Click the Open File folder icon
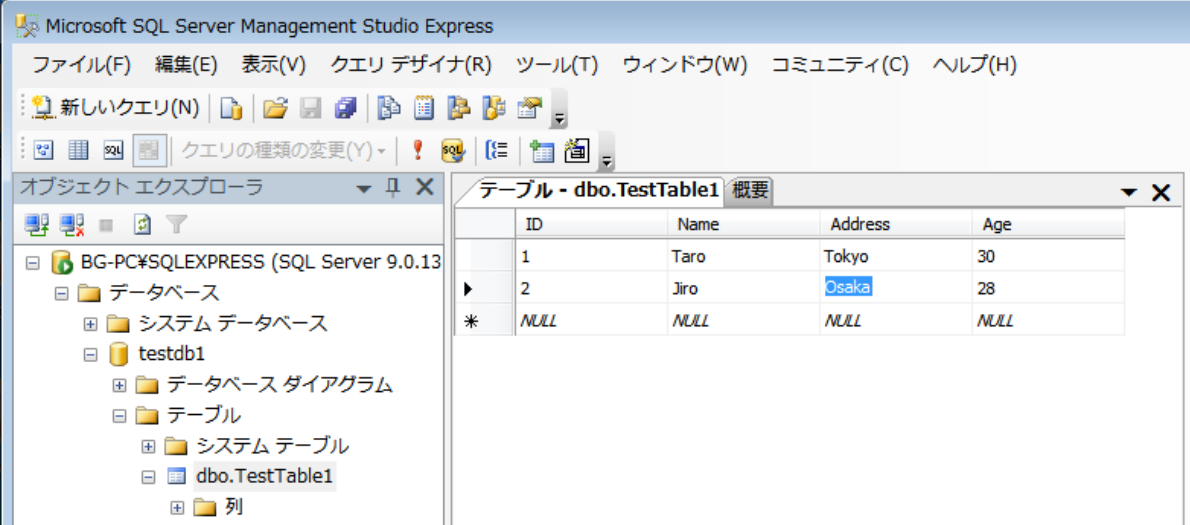The width and height of the screenshot is (1190, 525). (x=275, y=109)
